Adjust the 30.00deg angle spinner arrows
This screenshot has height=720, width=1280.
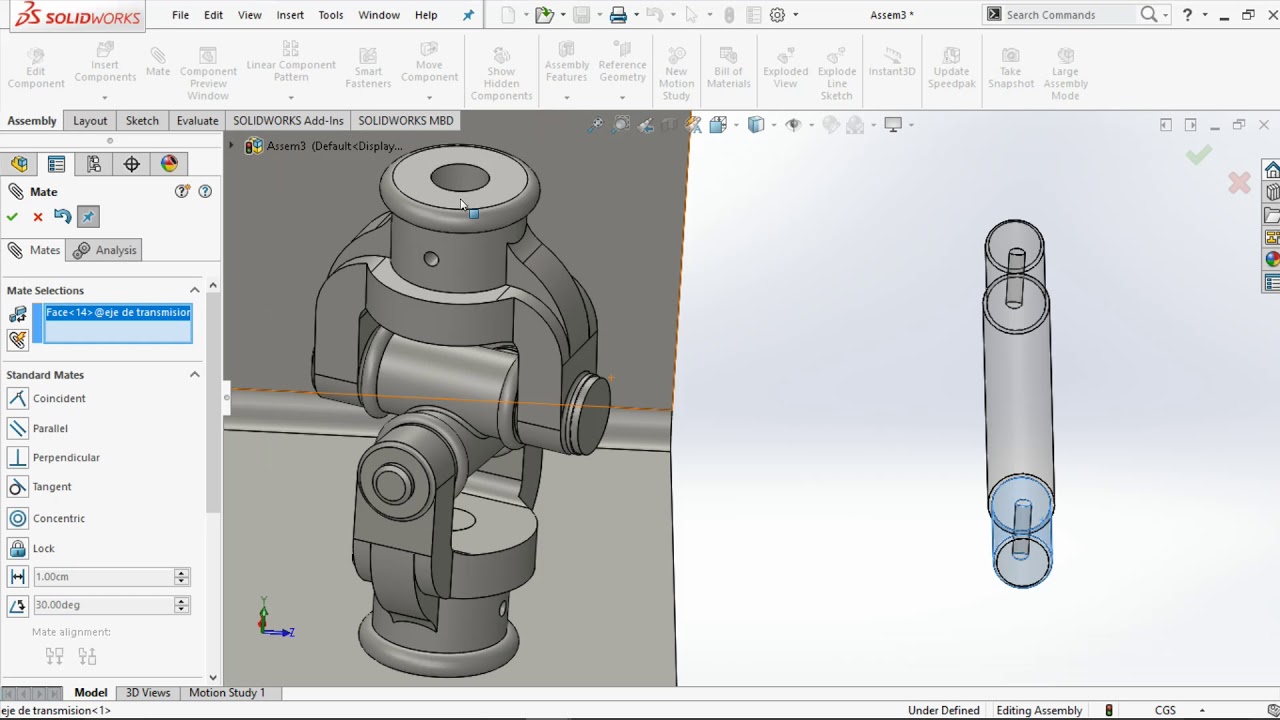[x=181, y=605]
